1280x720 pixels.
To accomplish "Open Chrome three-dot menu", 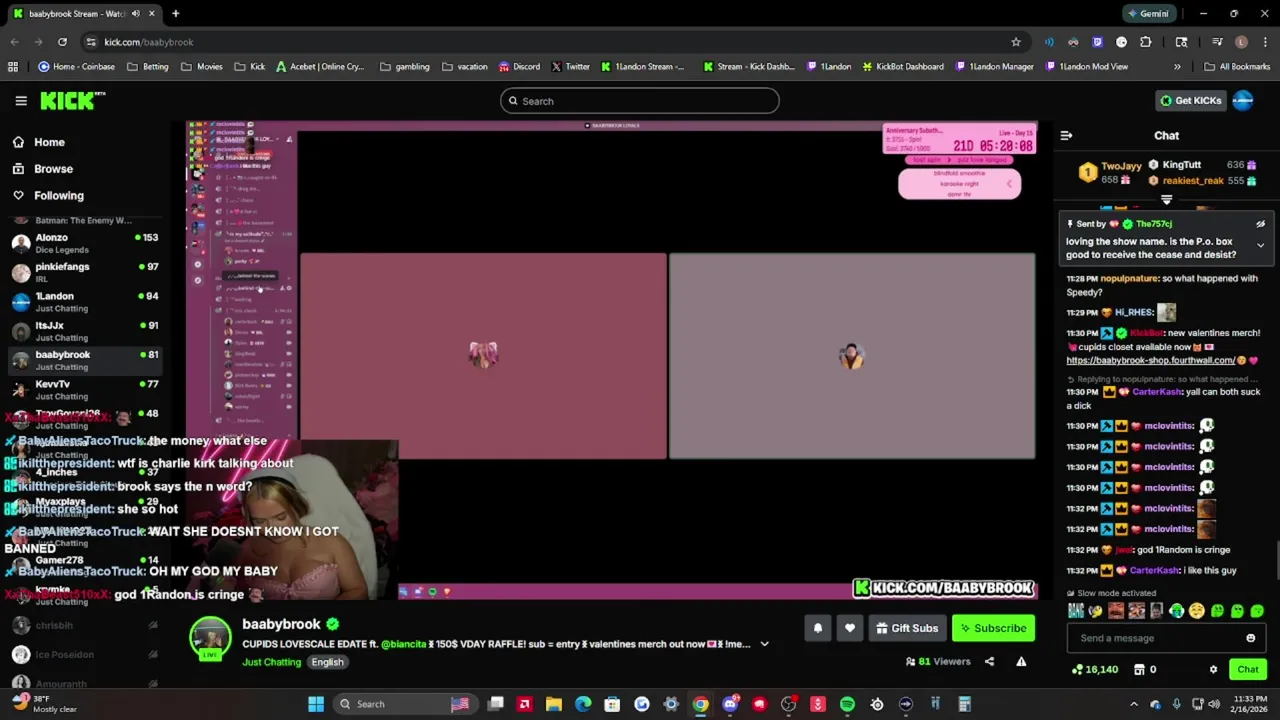I will click(x=1266, y=42).
